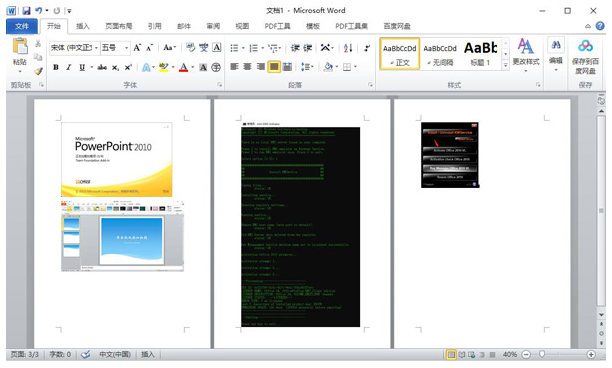
Task: Open the font color red A swatch
Action: tap(183, 67)
